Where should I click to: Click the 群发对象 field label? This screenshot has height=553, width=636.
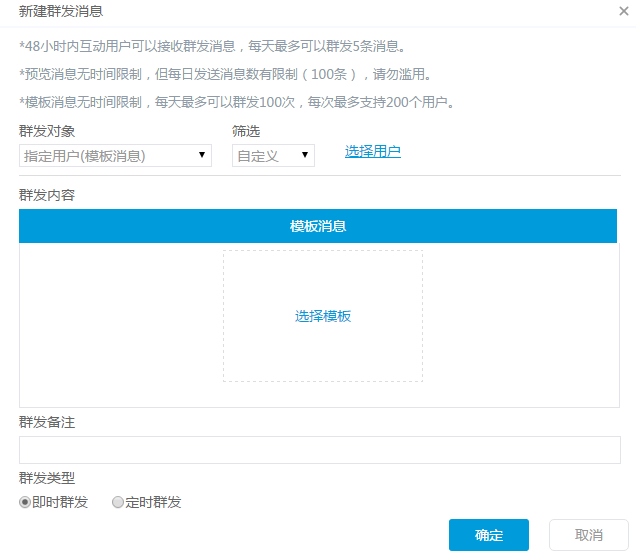[x=47, y=131]
